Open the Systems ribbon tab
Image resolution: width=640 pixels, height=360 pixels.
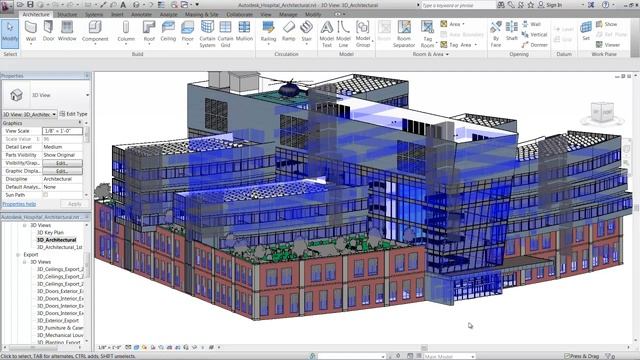click(x=94, y=14)
